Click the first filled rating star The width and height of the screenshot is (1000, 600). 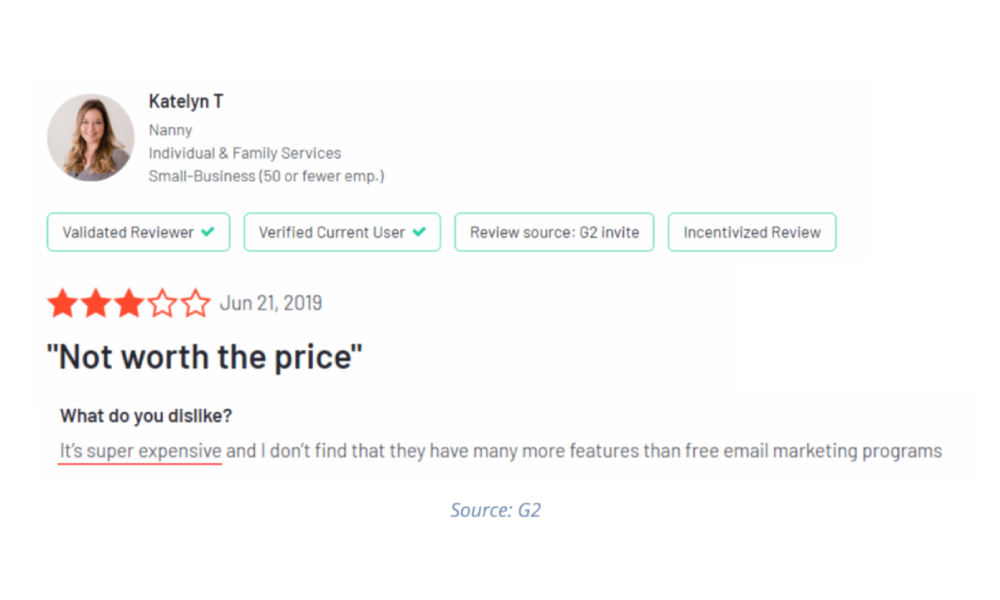point(63,303)
